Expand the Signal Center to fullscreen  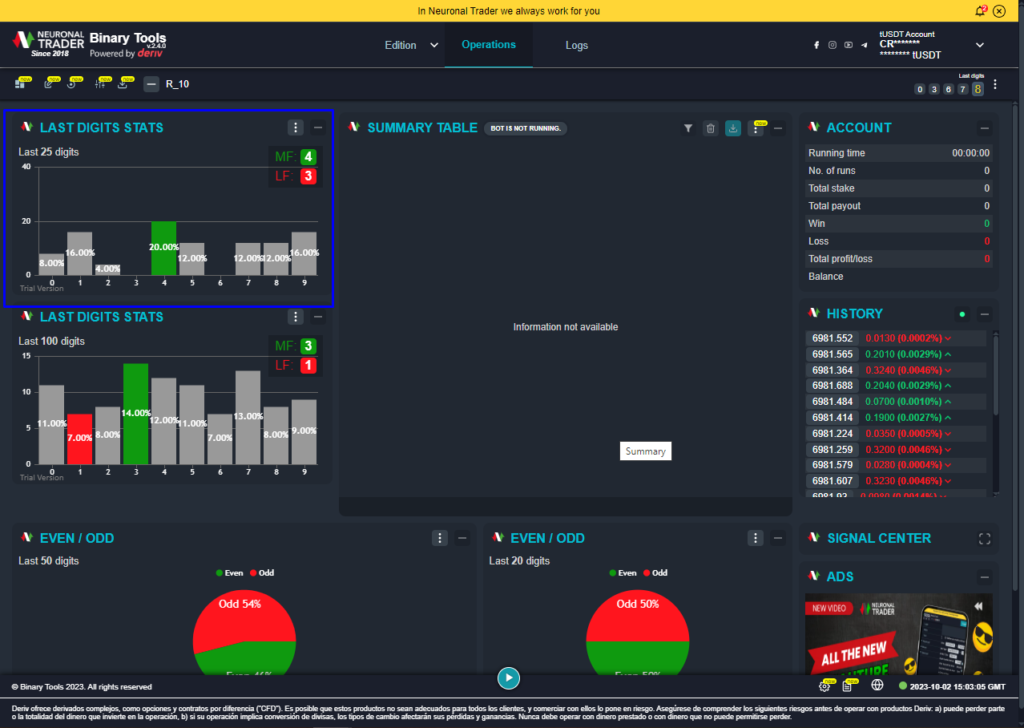point(984,539)
